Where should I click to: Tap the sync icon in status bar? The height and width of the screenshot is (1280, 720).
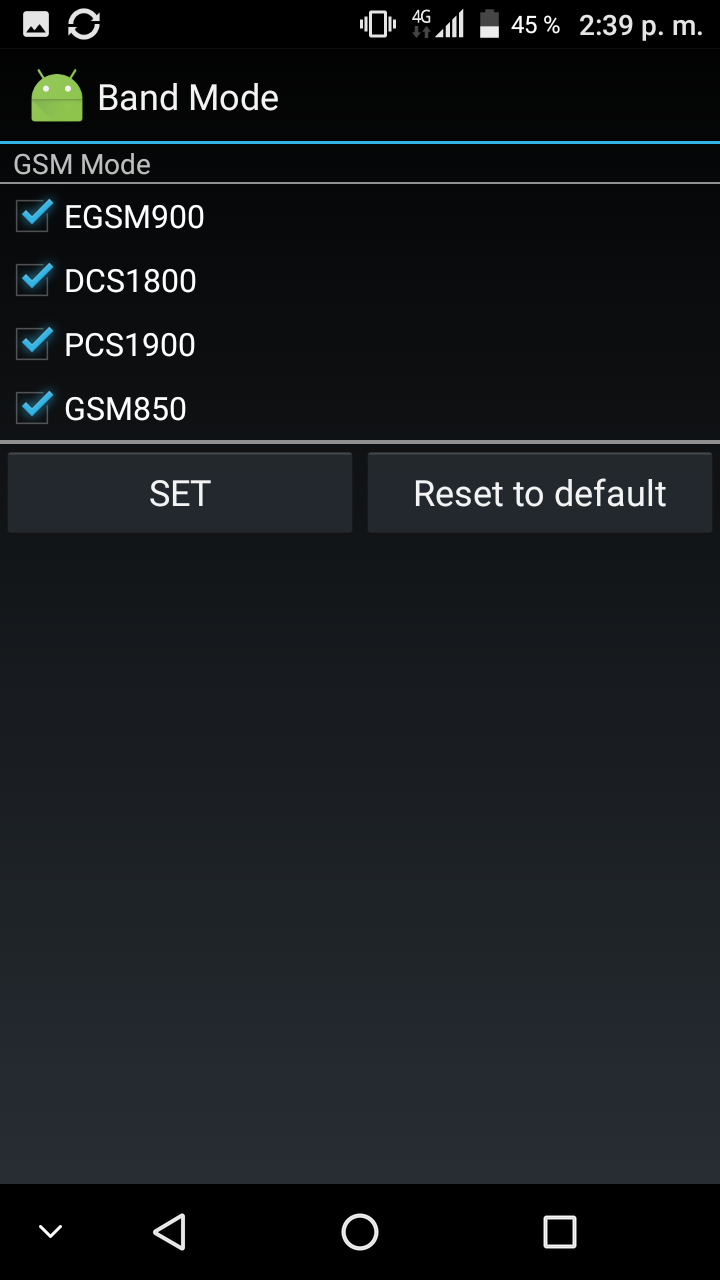pos(84,25)
